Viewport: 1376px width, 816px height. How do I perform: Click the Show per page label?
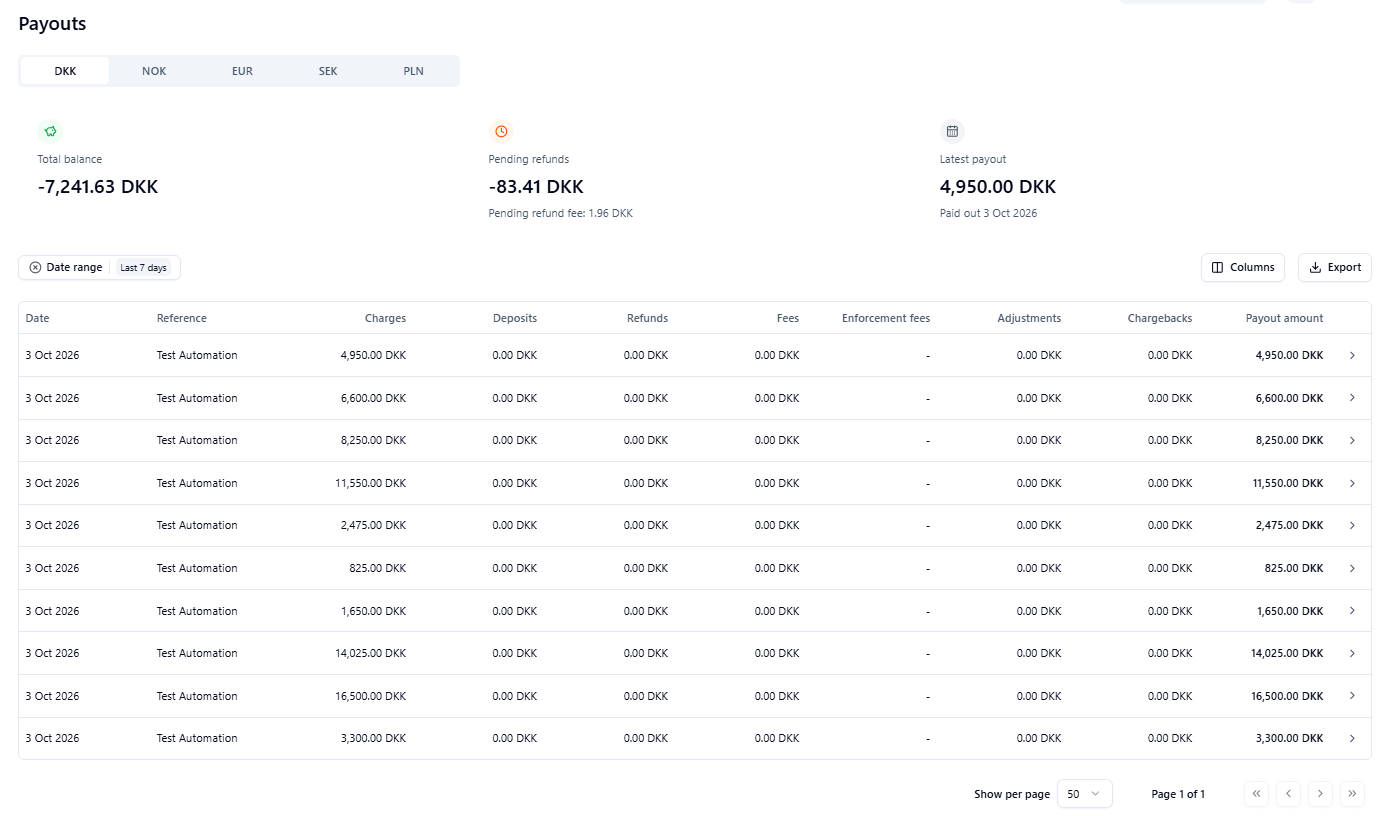[x=1012, y=794]
